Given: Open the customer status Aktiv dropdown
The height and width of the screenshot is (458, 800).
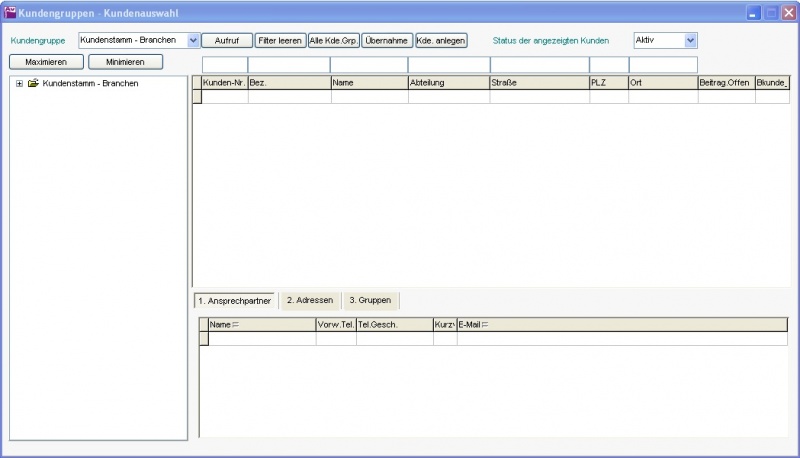Looking at the screenshot, I should coord(690,41).
